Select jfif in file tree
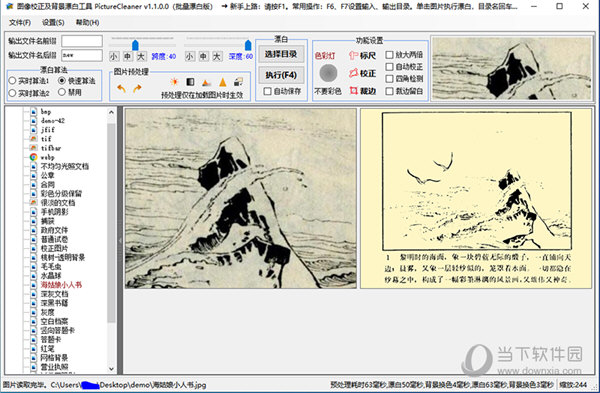This screenshot has width=600, height=393. coord(48,130)
